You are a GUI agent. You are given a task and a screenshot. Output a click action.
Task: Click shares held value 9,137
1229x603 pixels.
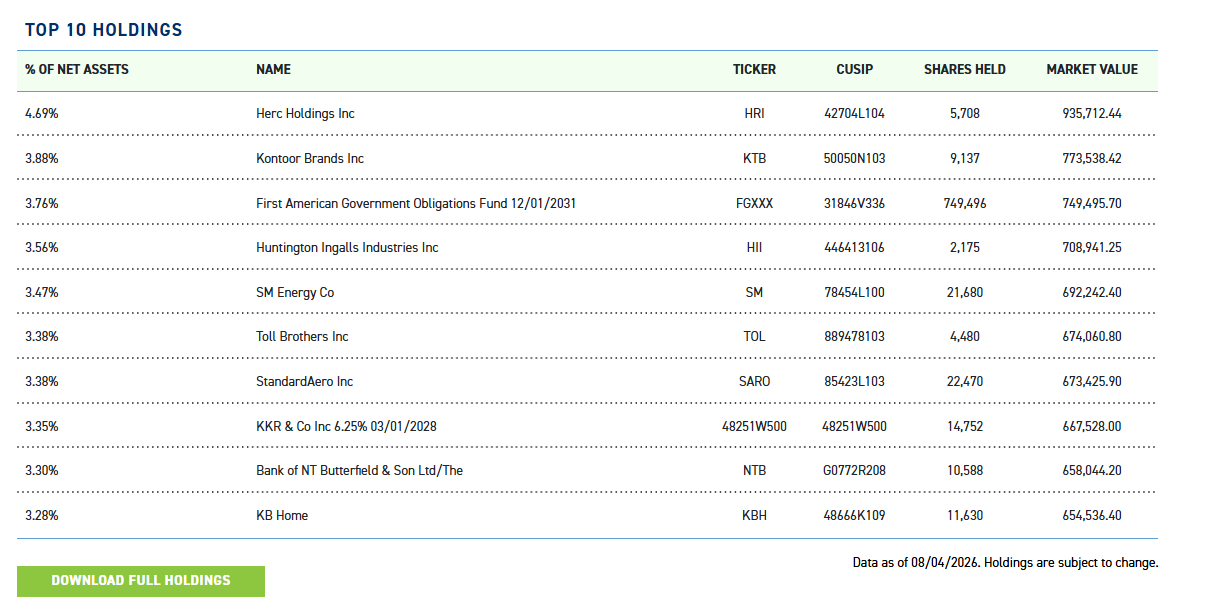coord(965,159)
